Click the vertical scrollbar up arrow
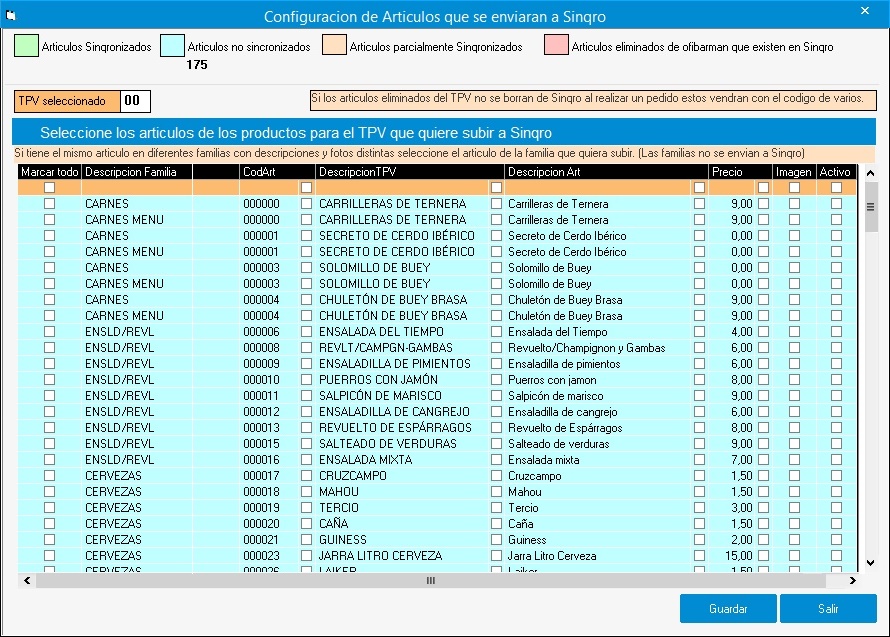 870,173
